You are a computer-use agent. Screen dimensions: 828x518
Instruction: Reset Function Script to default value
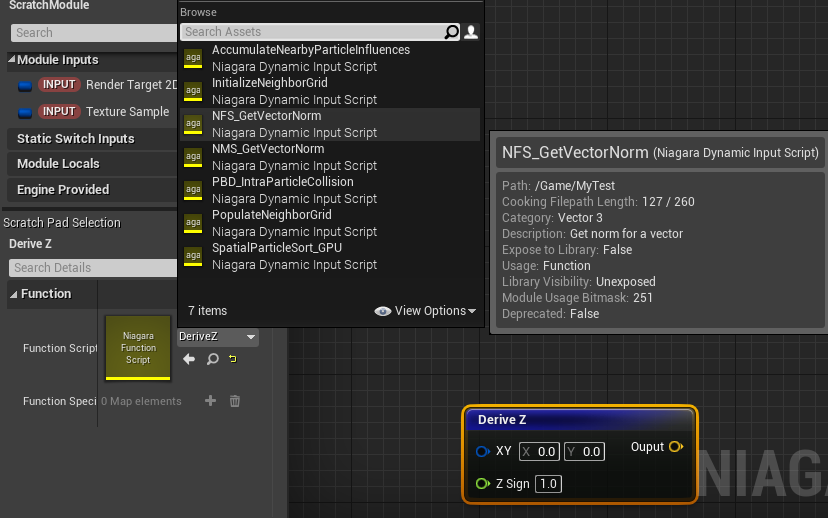(x=233, y=359)
